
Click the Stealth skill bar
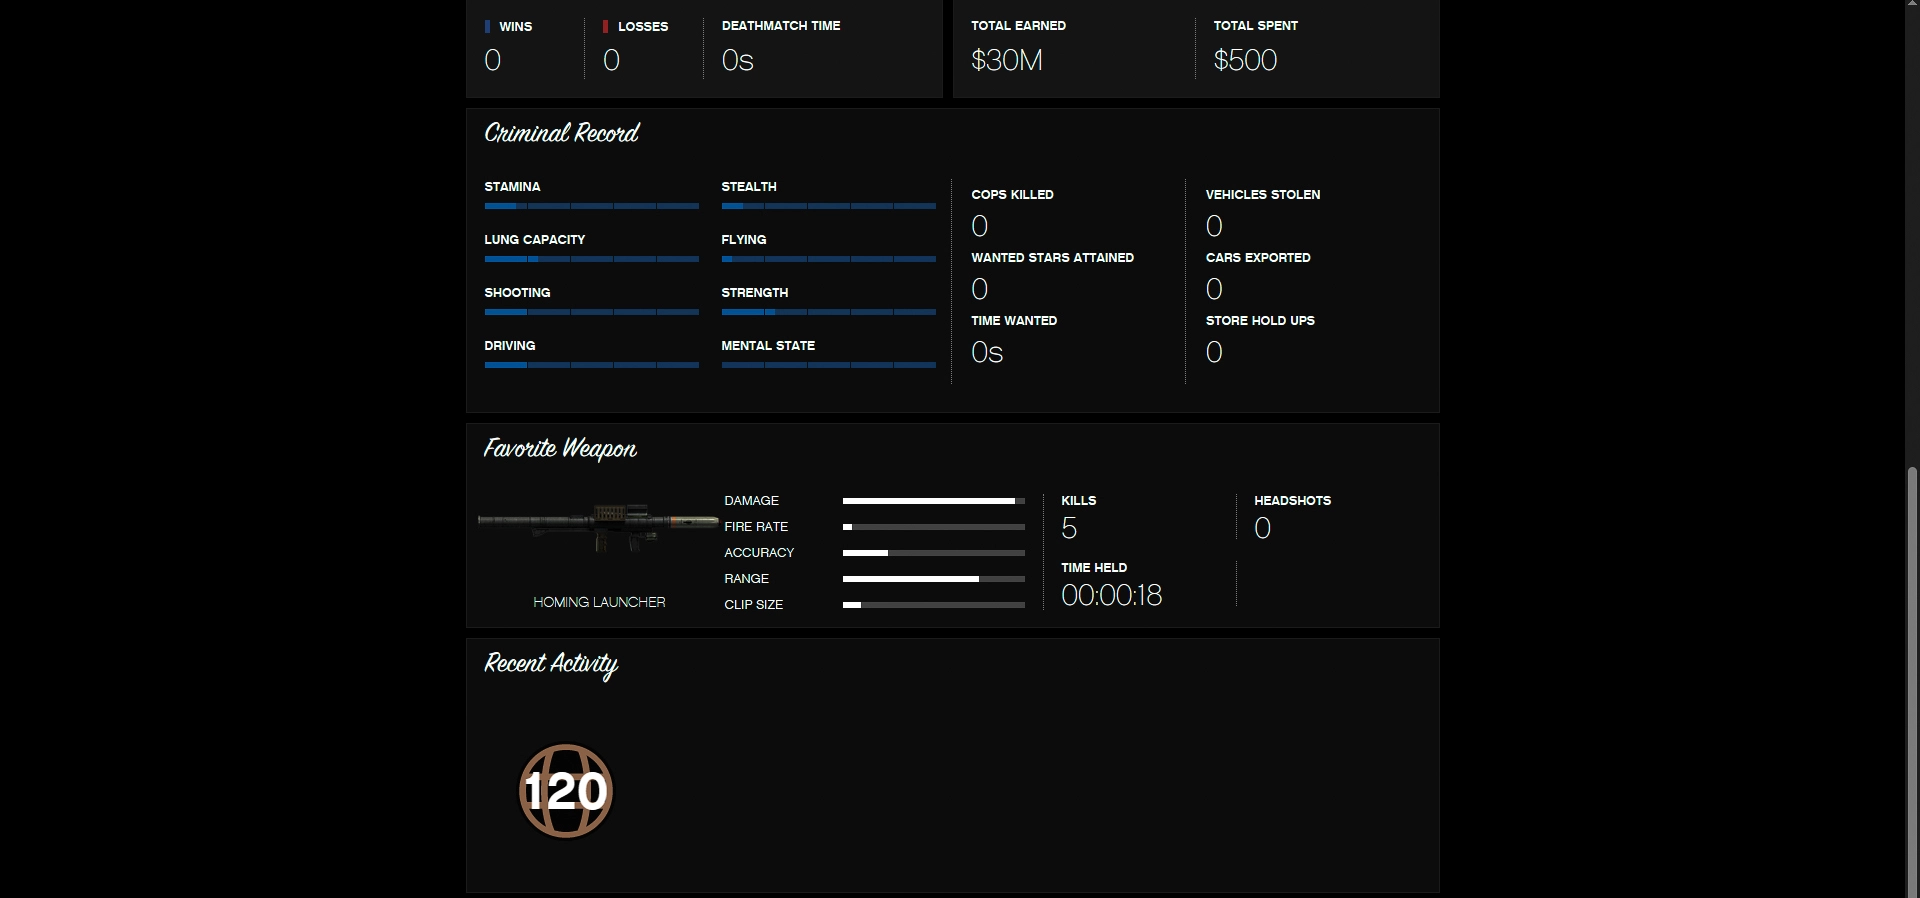[828, 206]
